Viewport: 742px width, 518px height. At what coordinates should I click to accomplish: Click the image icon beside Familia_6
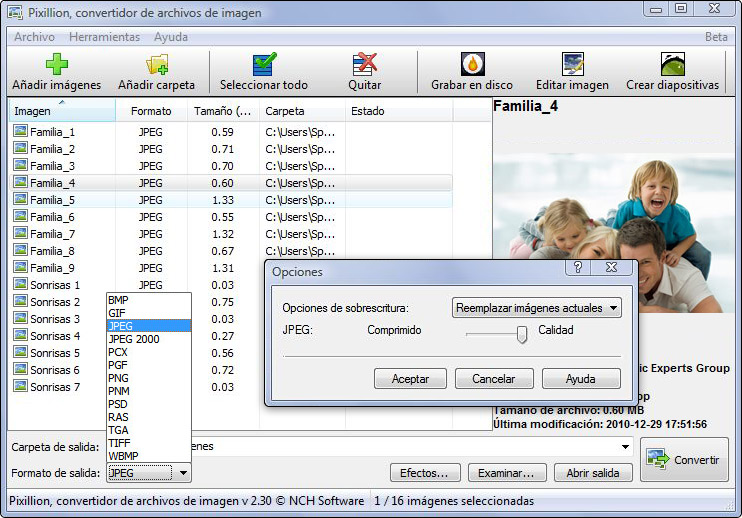[20, 216]
